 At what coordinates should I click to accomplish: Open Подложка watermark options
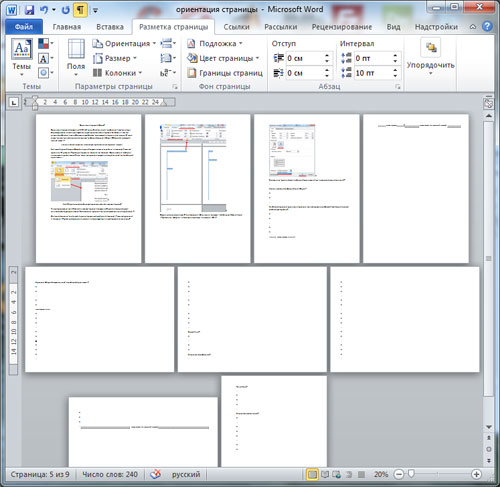click(x=214, y=44)
